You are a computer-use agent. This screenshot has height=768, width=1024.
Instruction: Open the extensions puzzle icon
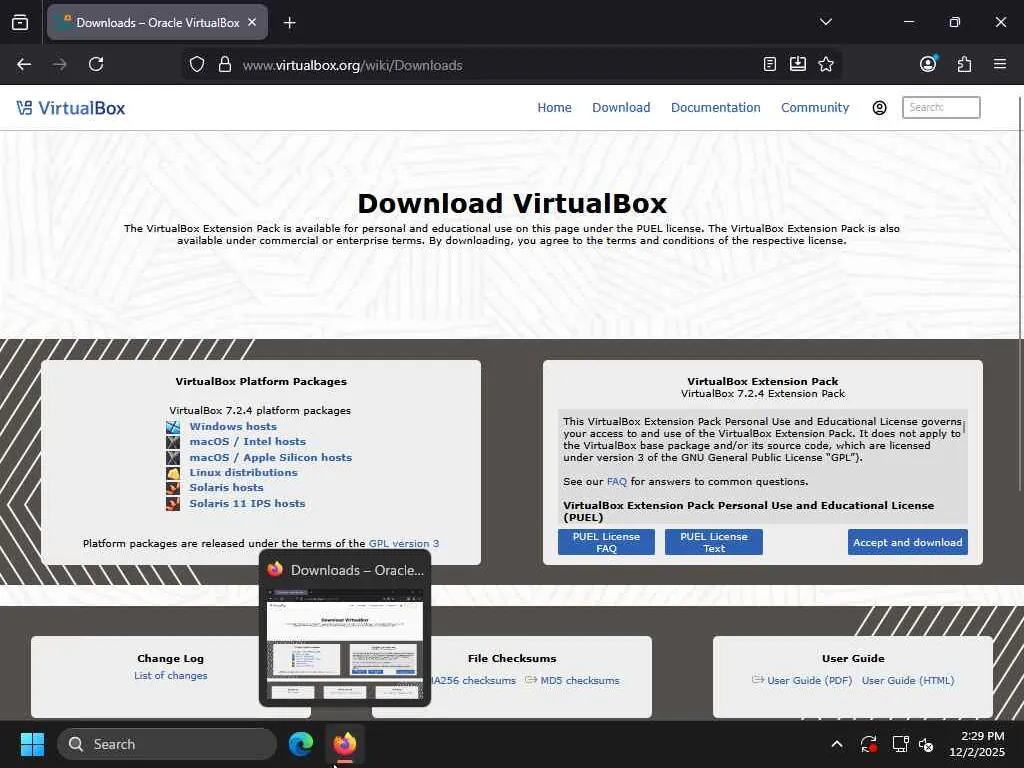click(x=964, y=64)
